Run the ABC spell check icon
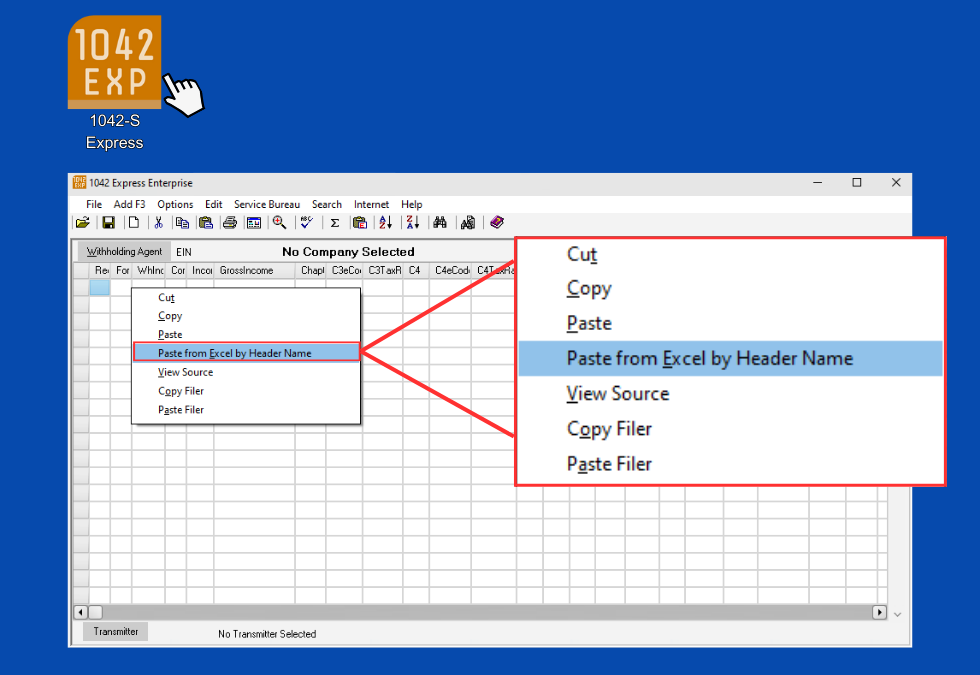 point(306,223)
